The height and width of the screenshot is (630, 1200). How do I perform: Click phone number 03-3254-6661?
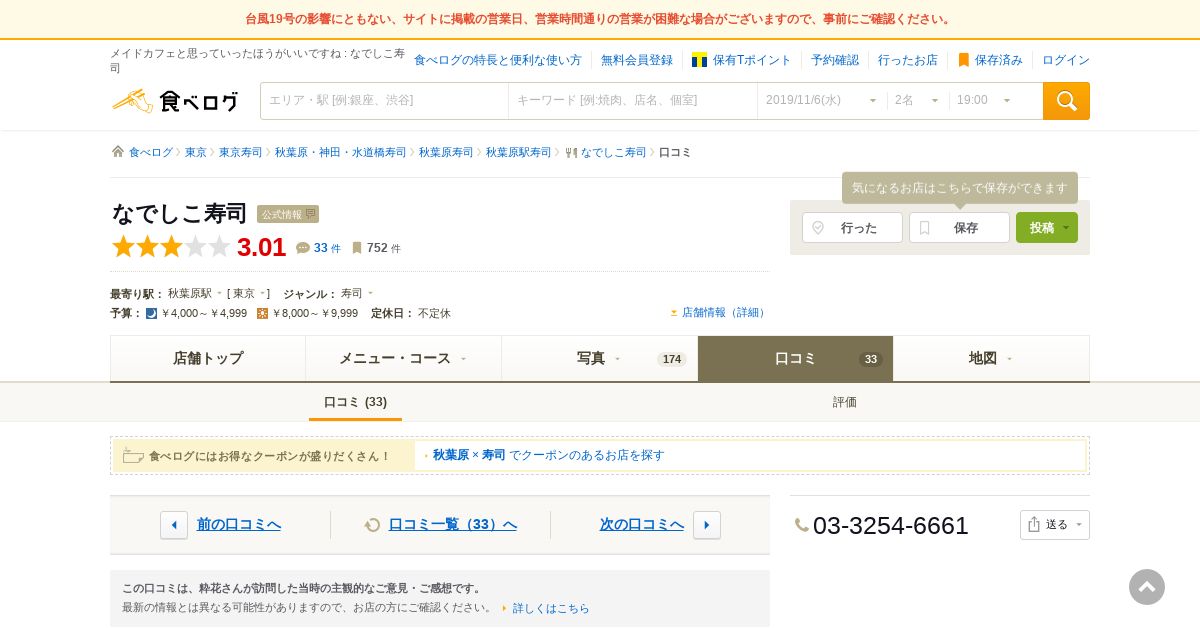(890, 525)
